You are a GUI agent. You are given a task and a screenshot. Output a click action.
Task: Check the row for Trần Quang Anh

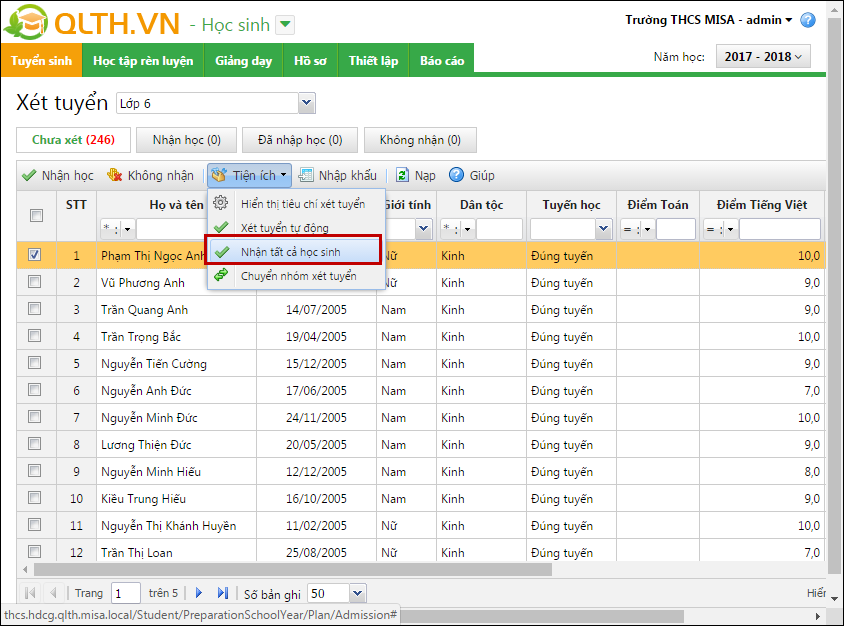click(35, 309)
